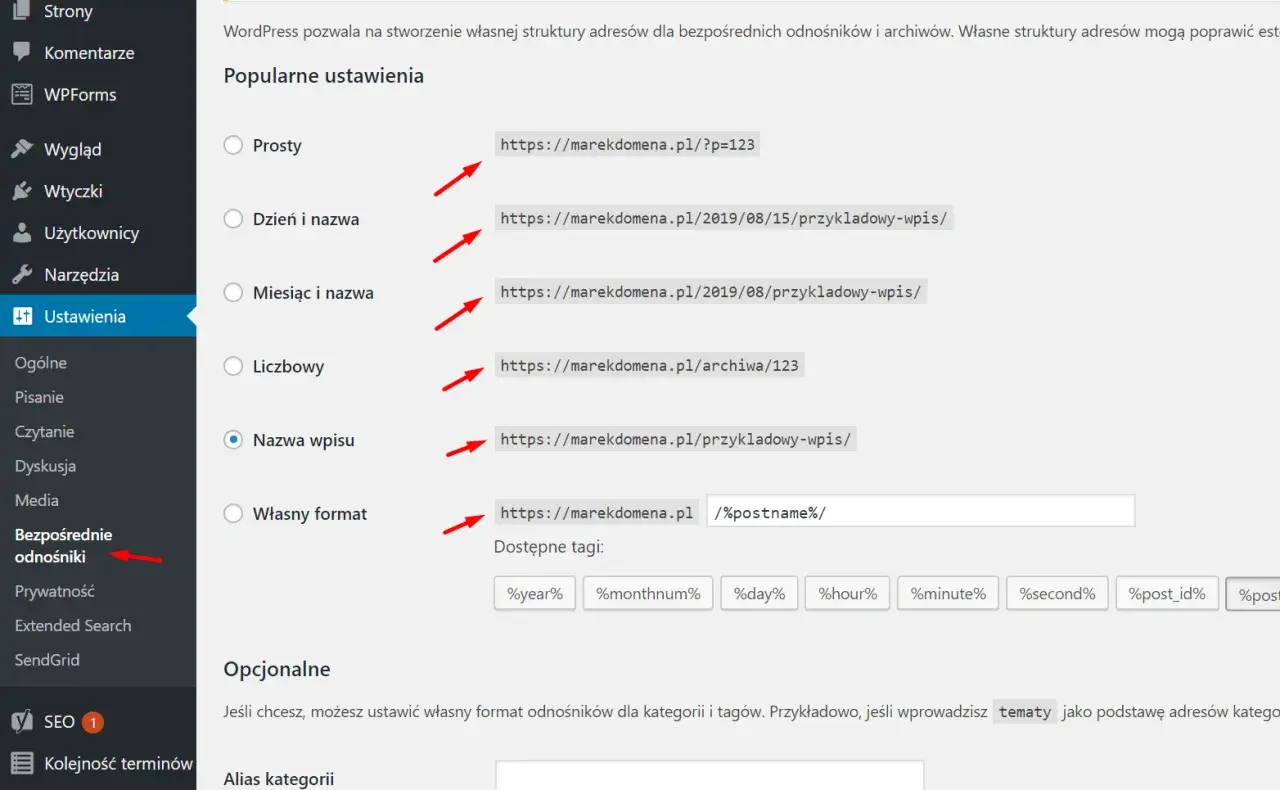Screen dimensions: 1280x790
Task: Click the WPForms icon in sidebar
Action: click(21, 95)
